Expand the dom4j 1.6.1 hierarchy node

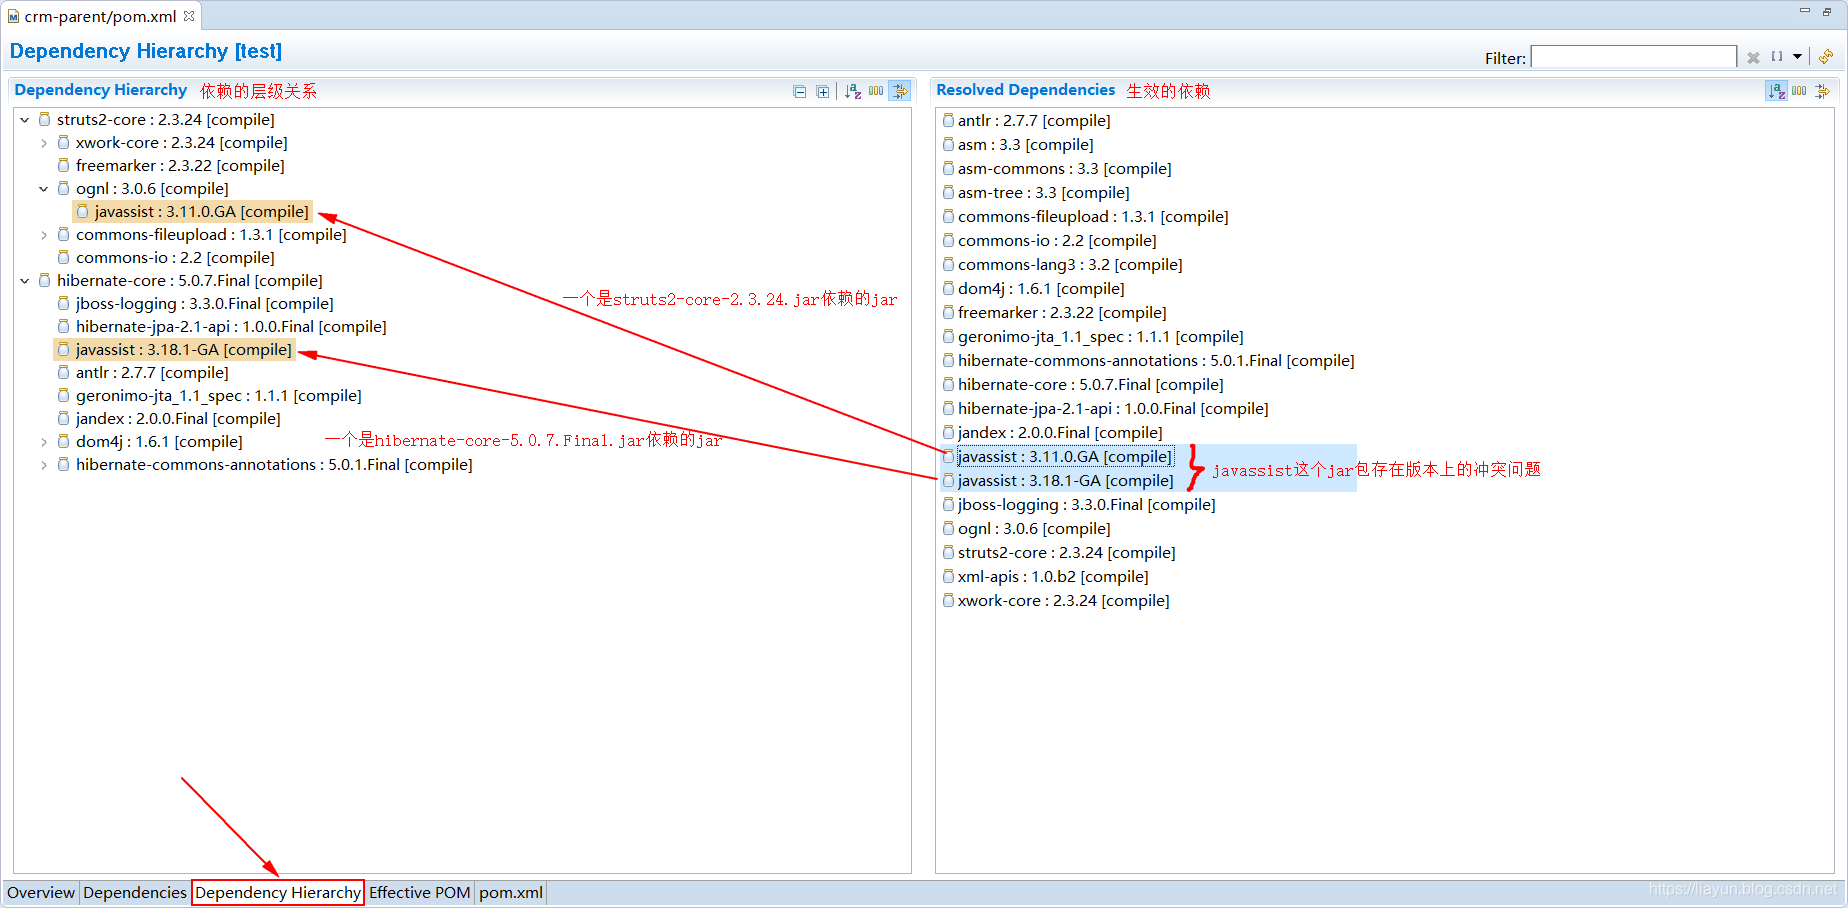coord(44,442)
